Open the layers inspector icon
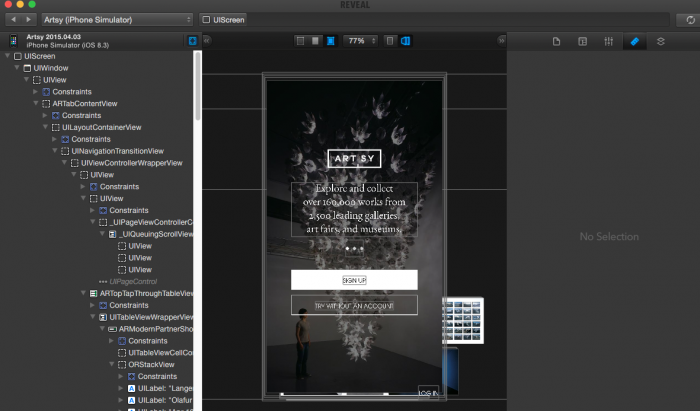Screen dimensions: 700x411 (660, 41)
